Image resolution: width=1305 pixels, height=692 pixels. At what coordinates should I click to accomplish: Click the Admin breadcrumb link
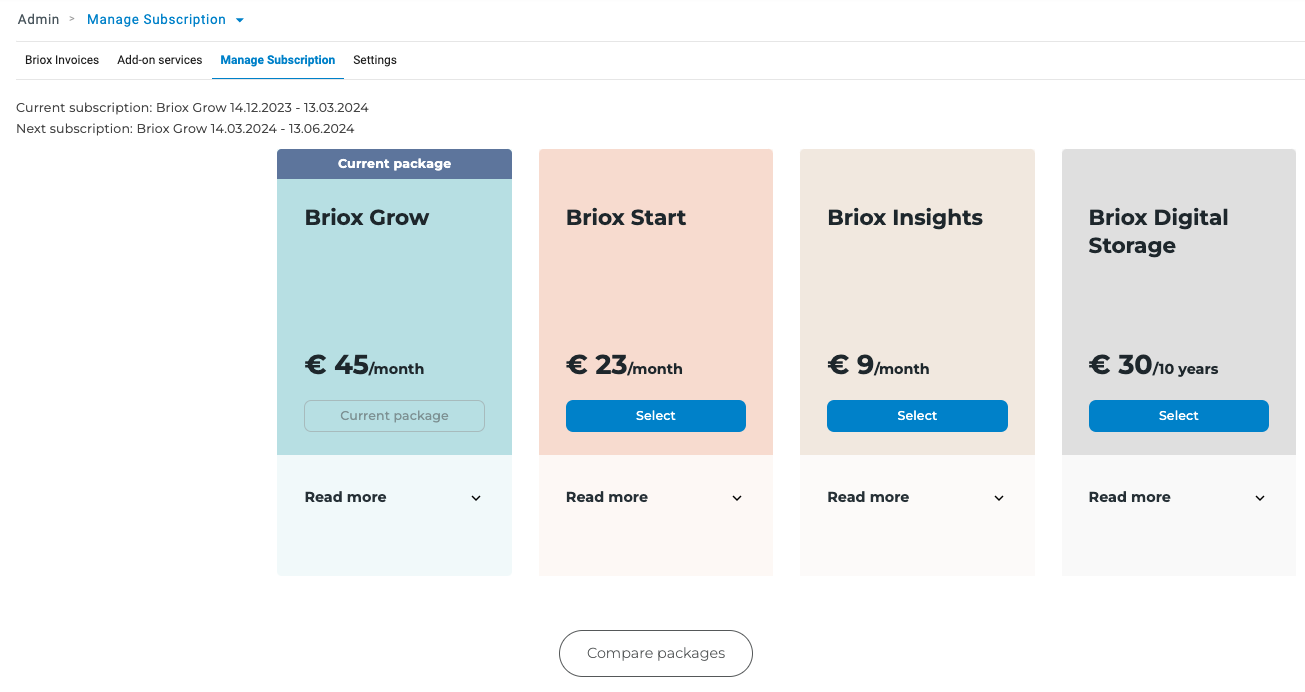tap(39, 20)
